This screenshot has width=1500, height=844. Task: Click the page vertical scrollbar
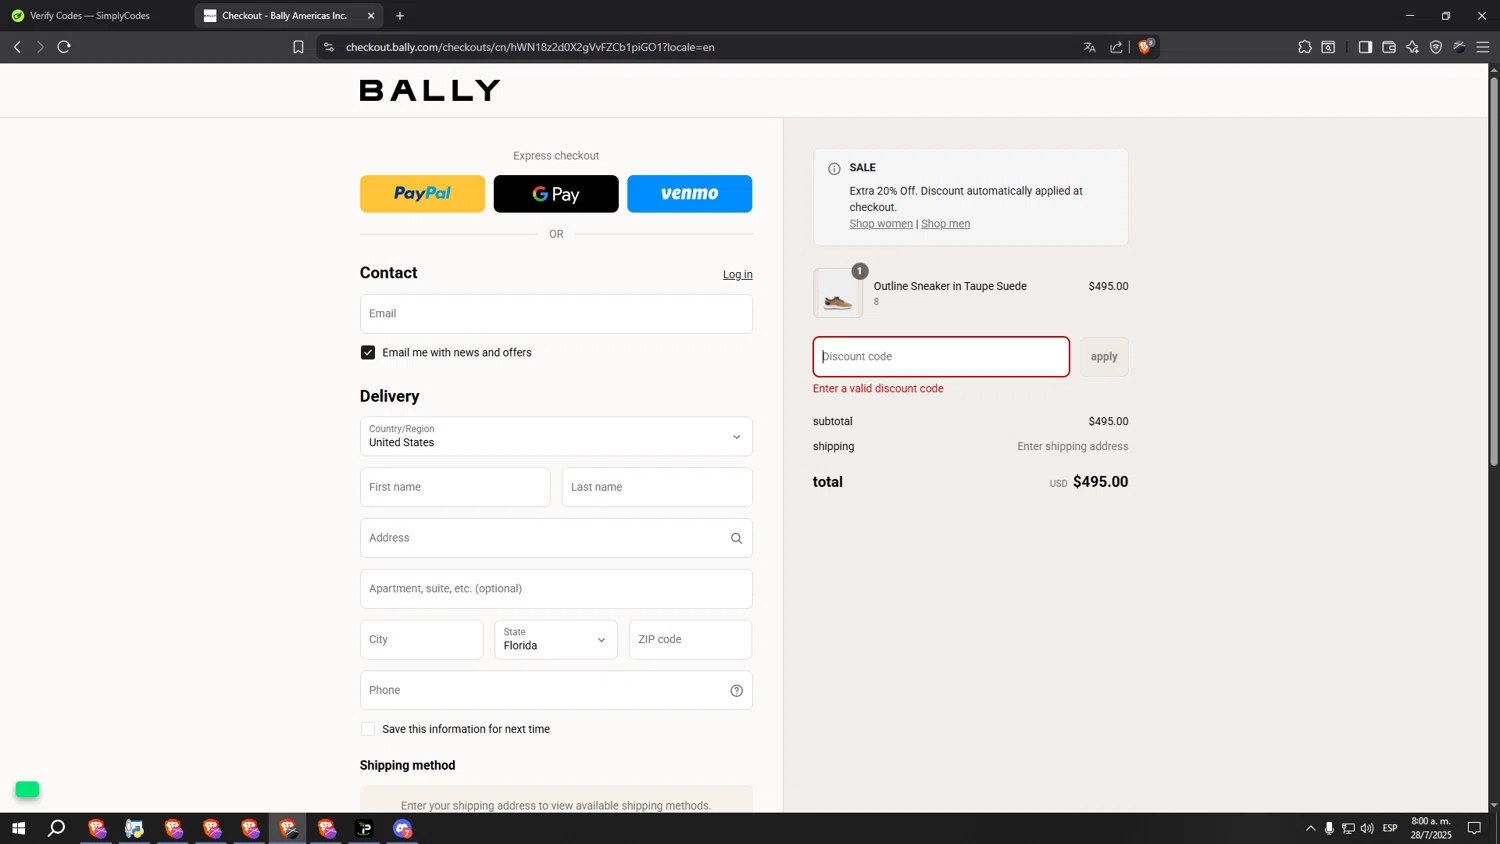coord(1494,270)
